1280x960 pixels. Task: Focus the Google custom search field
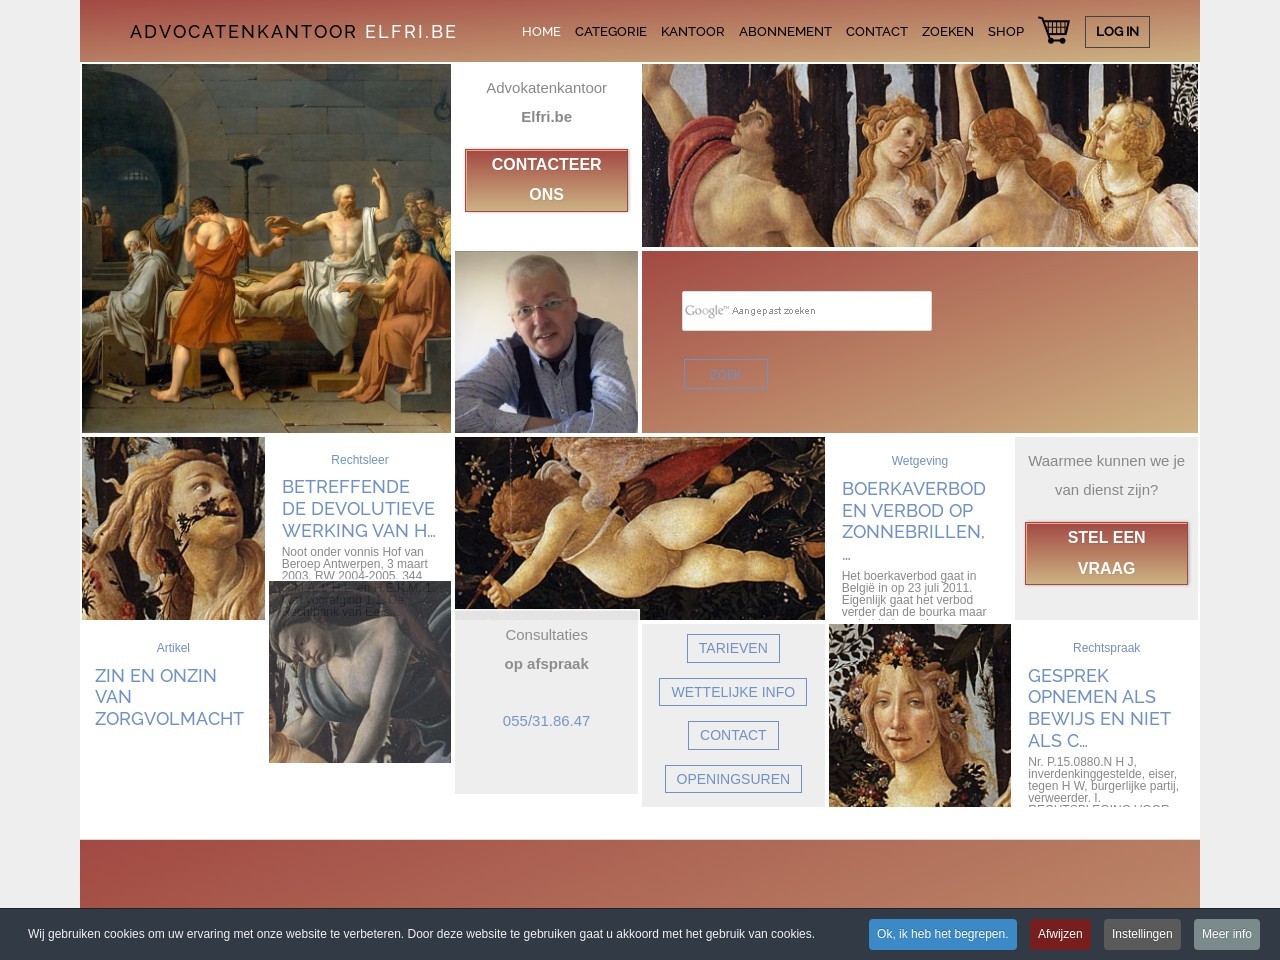click(807, 311)
